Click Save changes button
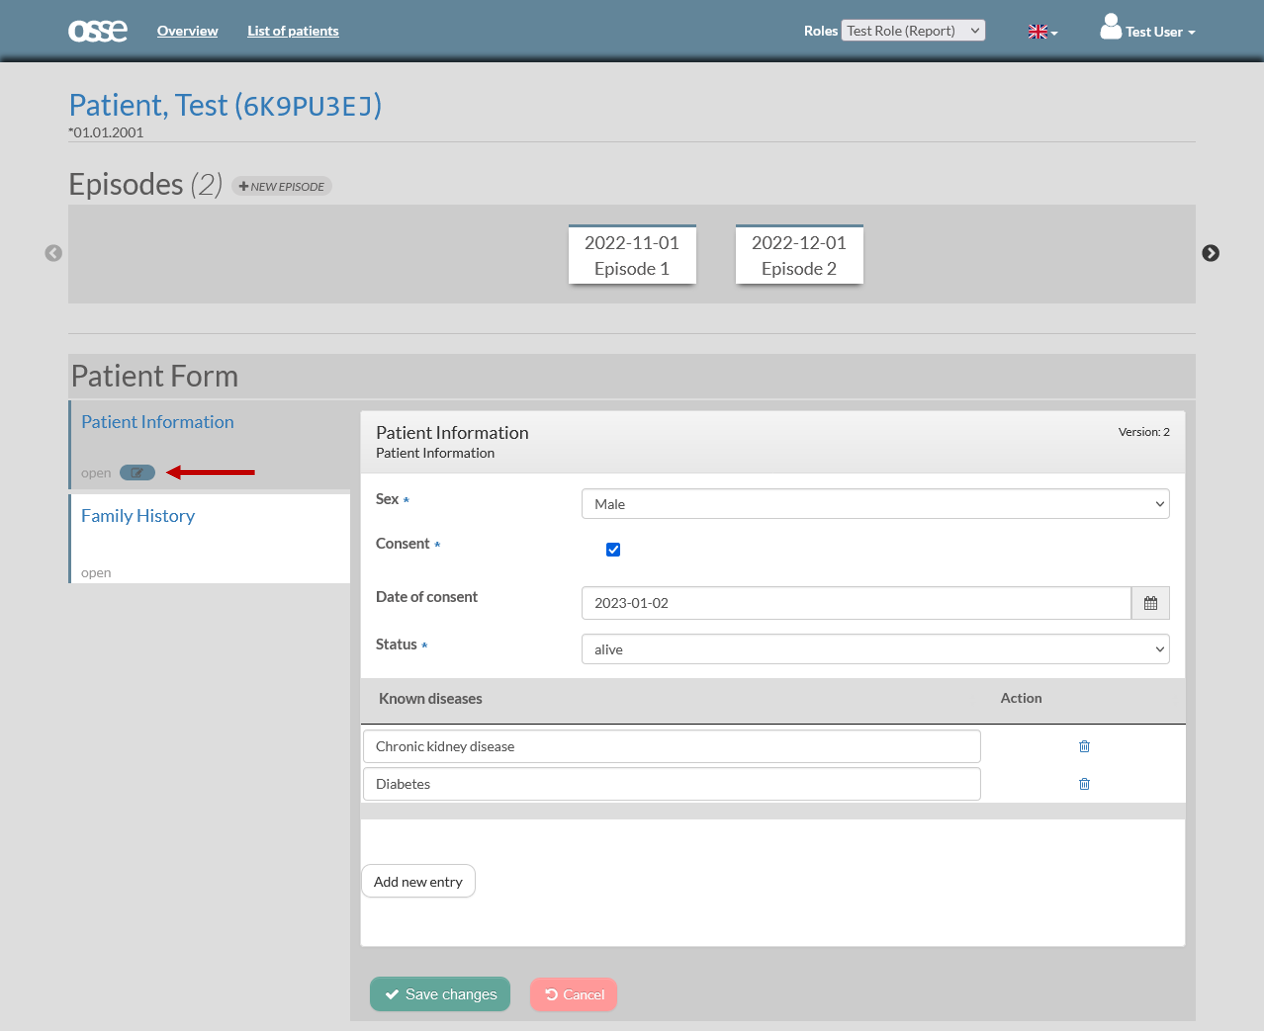Screen dimensions: 1264x1031 click(x=440, y=994)
